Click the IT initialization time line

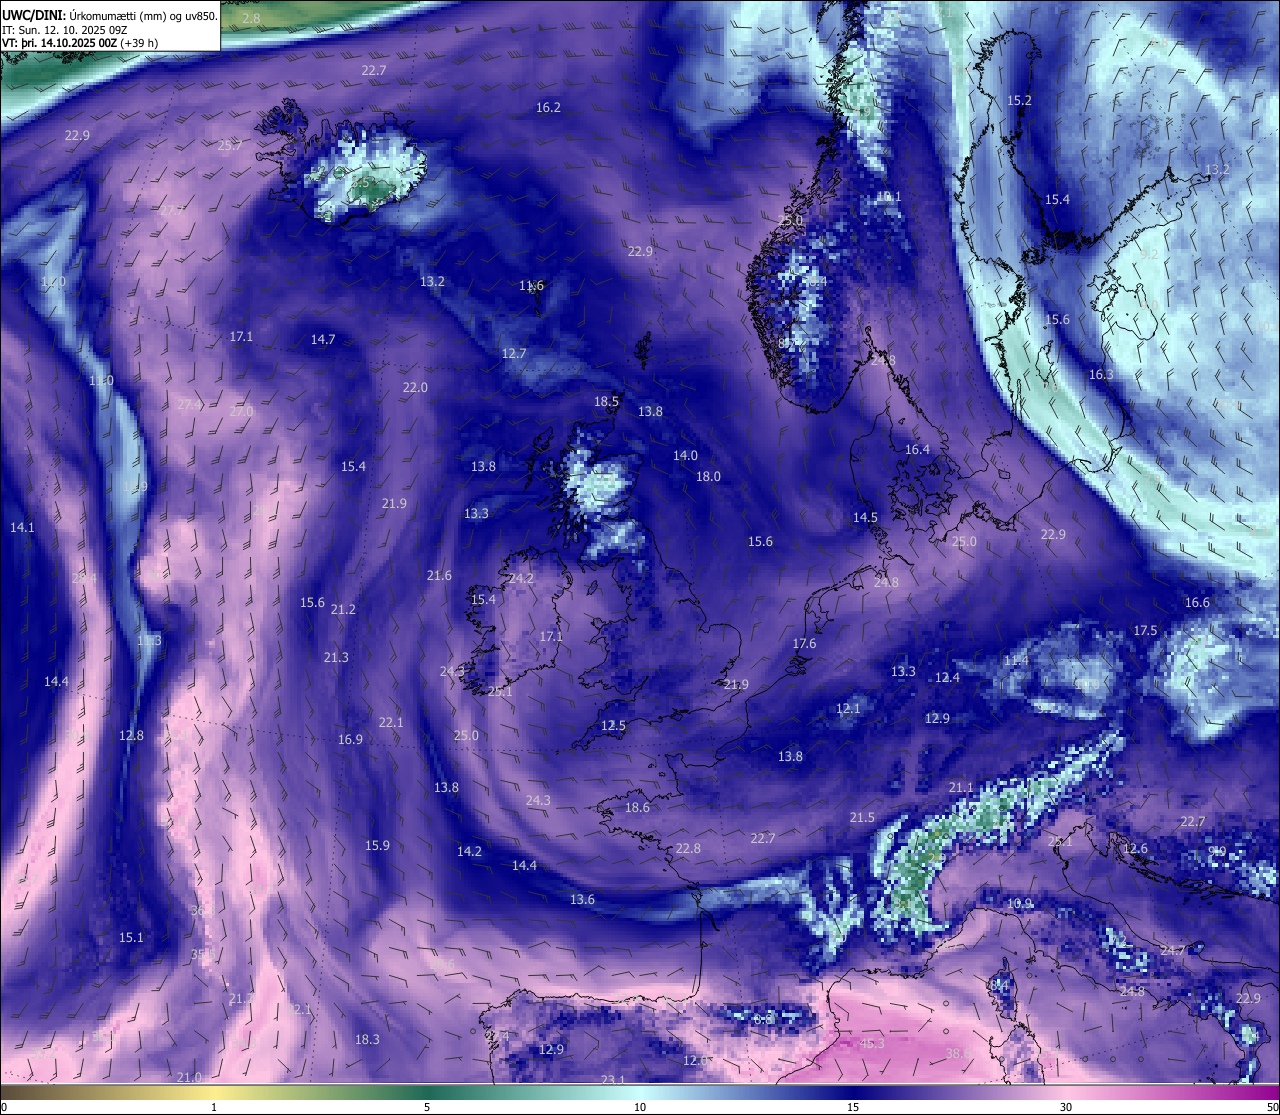point(65,30)
